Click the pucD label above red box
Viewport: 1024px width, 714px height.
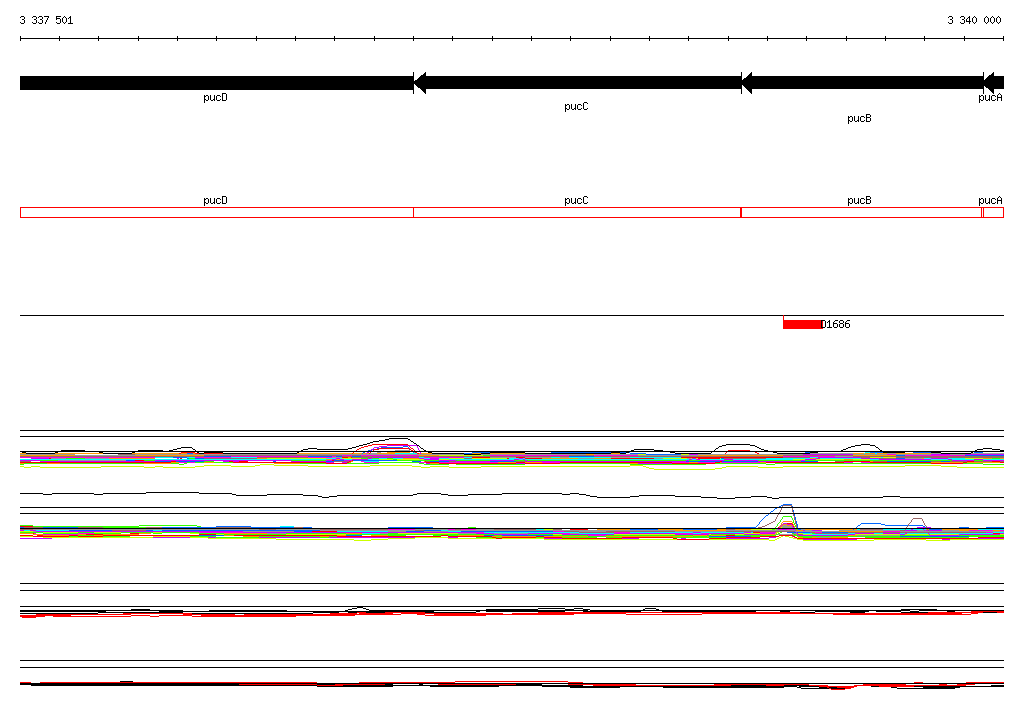click(x=216, y=201)
